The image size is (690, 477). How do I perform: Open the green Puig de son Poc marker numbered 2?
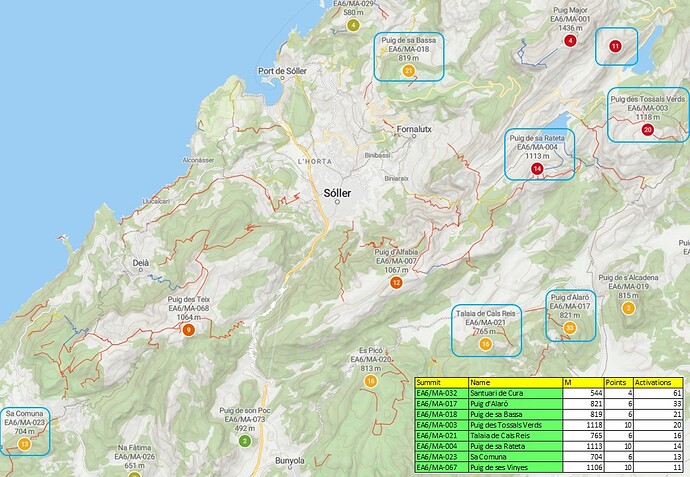click(245, 441)
